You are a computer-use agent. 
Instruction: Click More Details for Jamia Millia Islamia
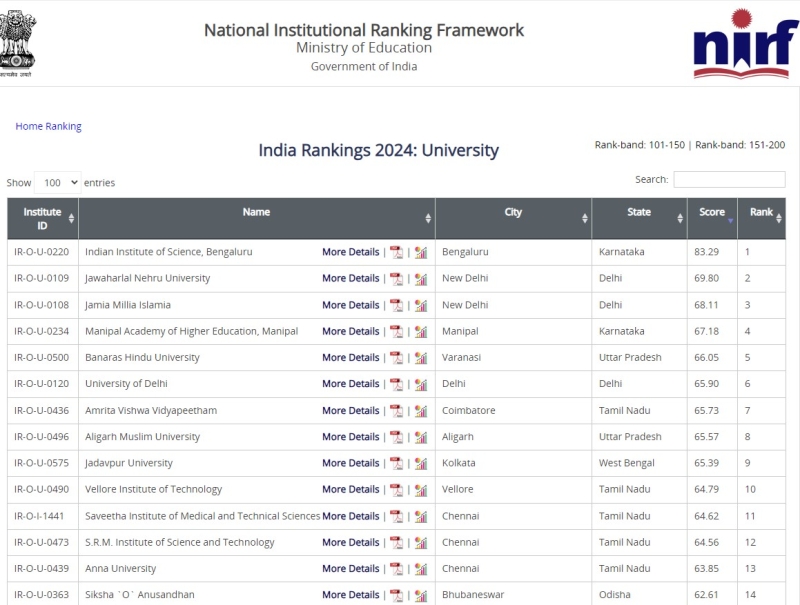click(351, 305)
